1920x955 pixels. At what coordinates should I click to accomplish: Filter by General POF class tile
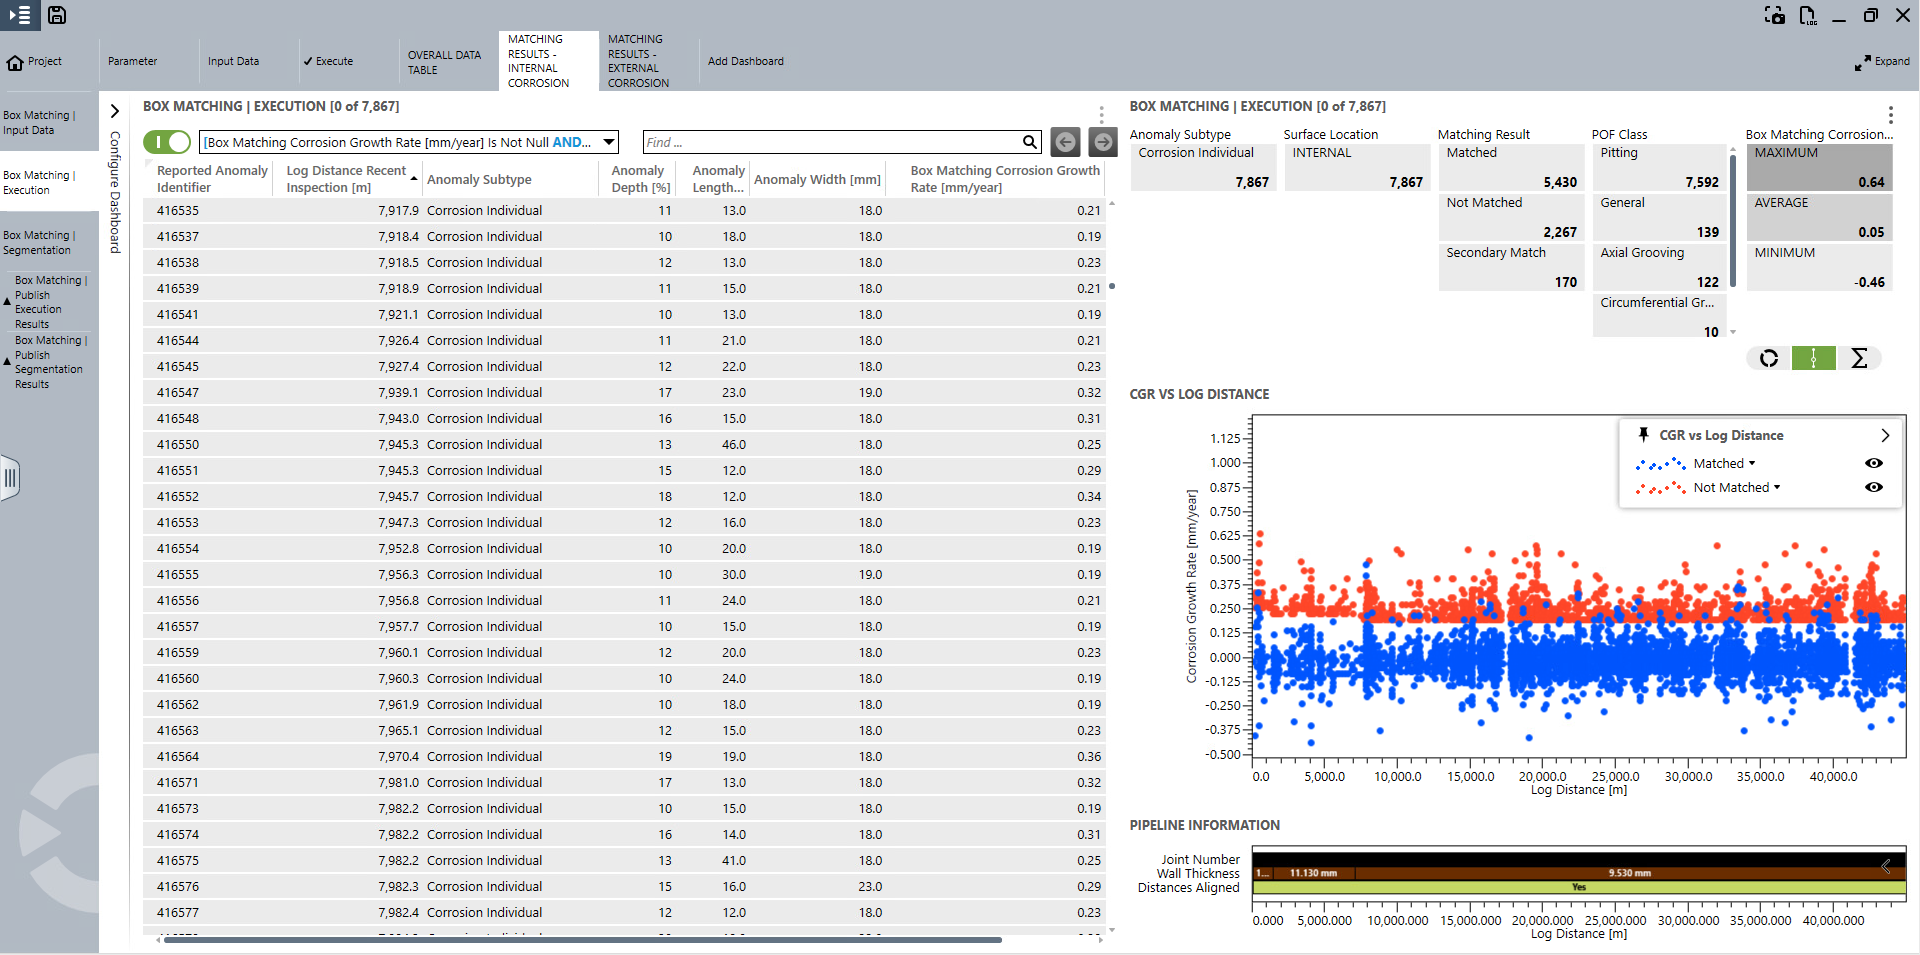1659,217
